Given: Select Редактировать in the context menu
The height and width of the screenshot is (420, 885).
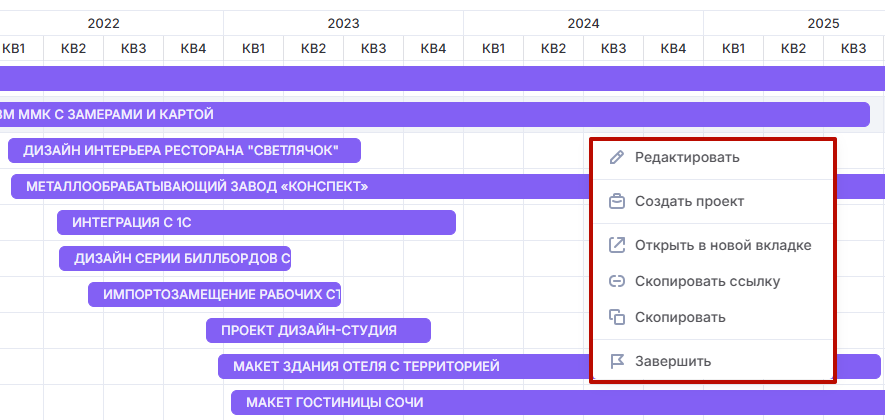Looking at the screenshot, I should (x=687, y=157).
